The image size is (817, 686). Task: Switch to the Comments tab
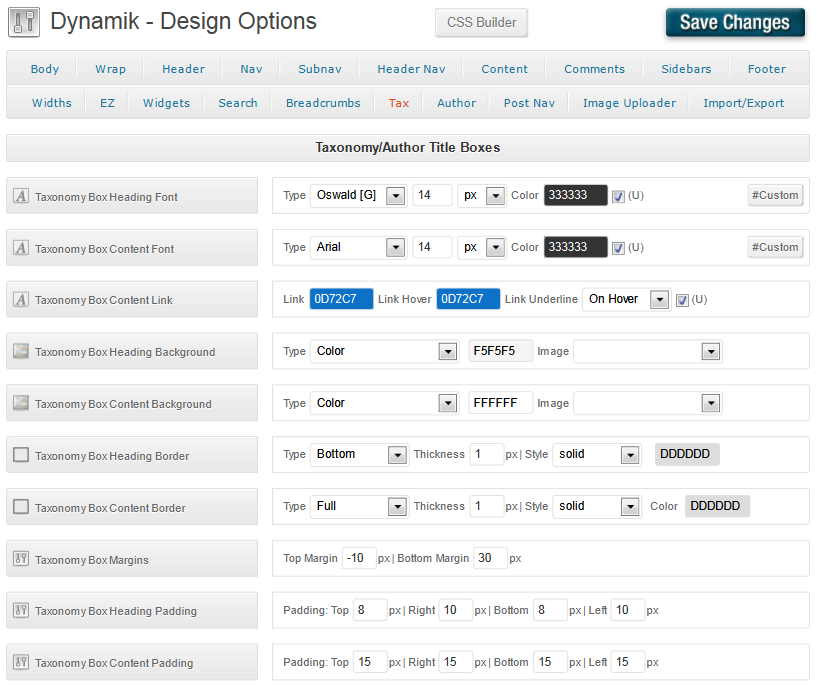595,69
